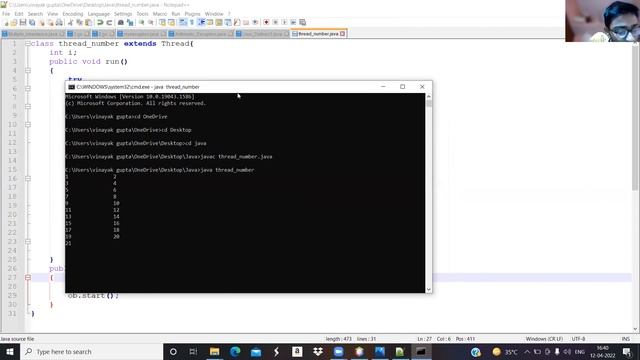Click the length : 473 status text
The height and width of the screenshot is (360, 640).
pyautogui.click(x=339, y=339)
